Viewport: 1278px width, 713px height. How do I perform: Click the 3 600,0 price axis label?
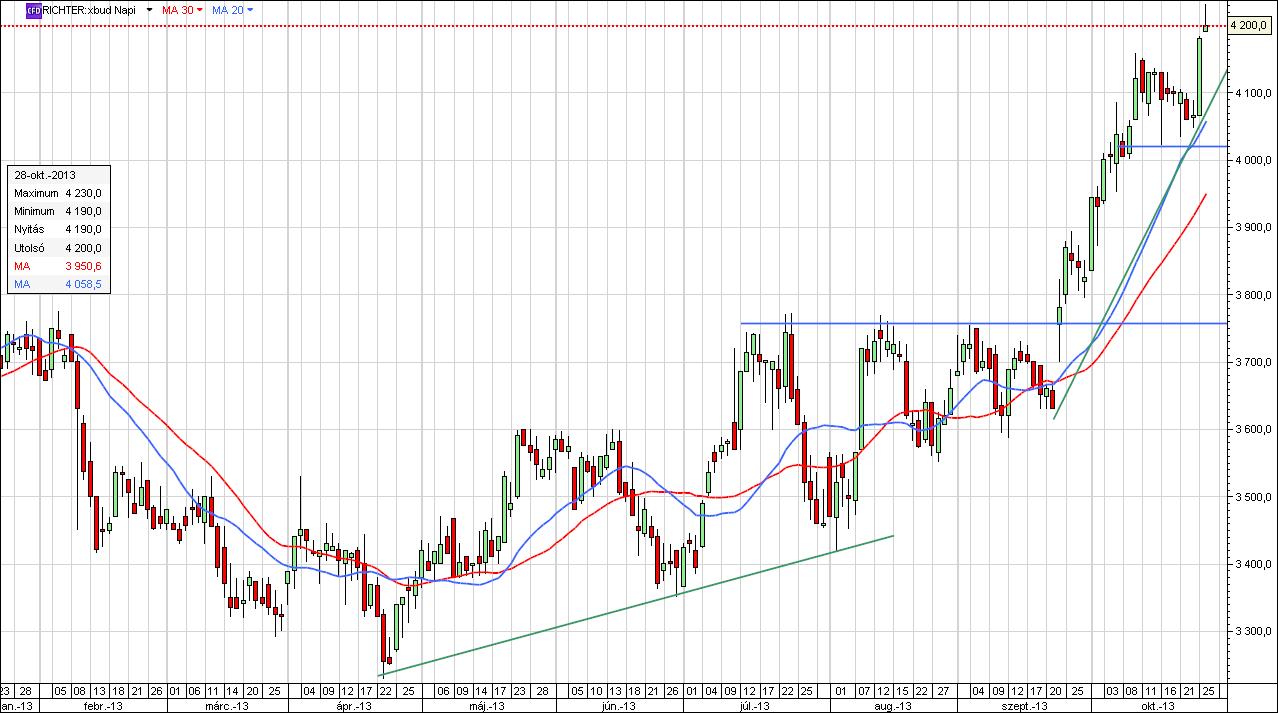click(1252, 429)
